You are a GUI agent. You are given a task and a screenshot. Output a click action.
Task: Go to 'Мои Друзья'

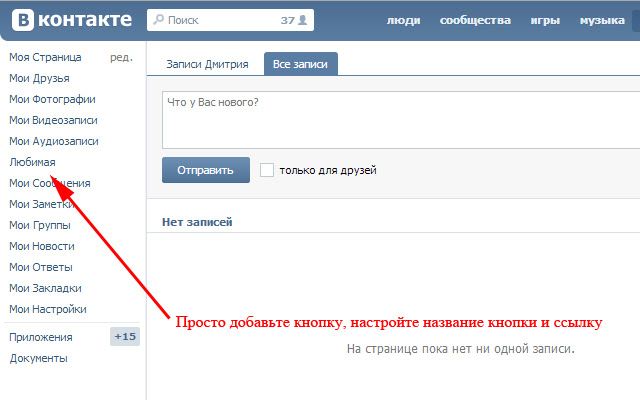39,78
